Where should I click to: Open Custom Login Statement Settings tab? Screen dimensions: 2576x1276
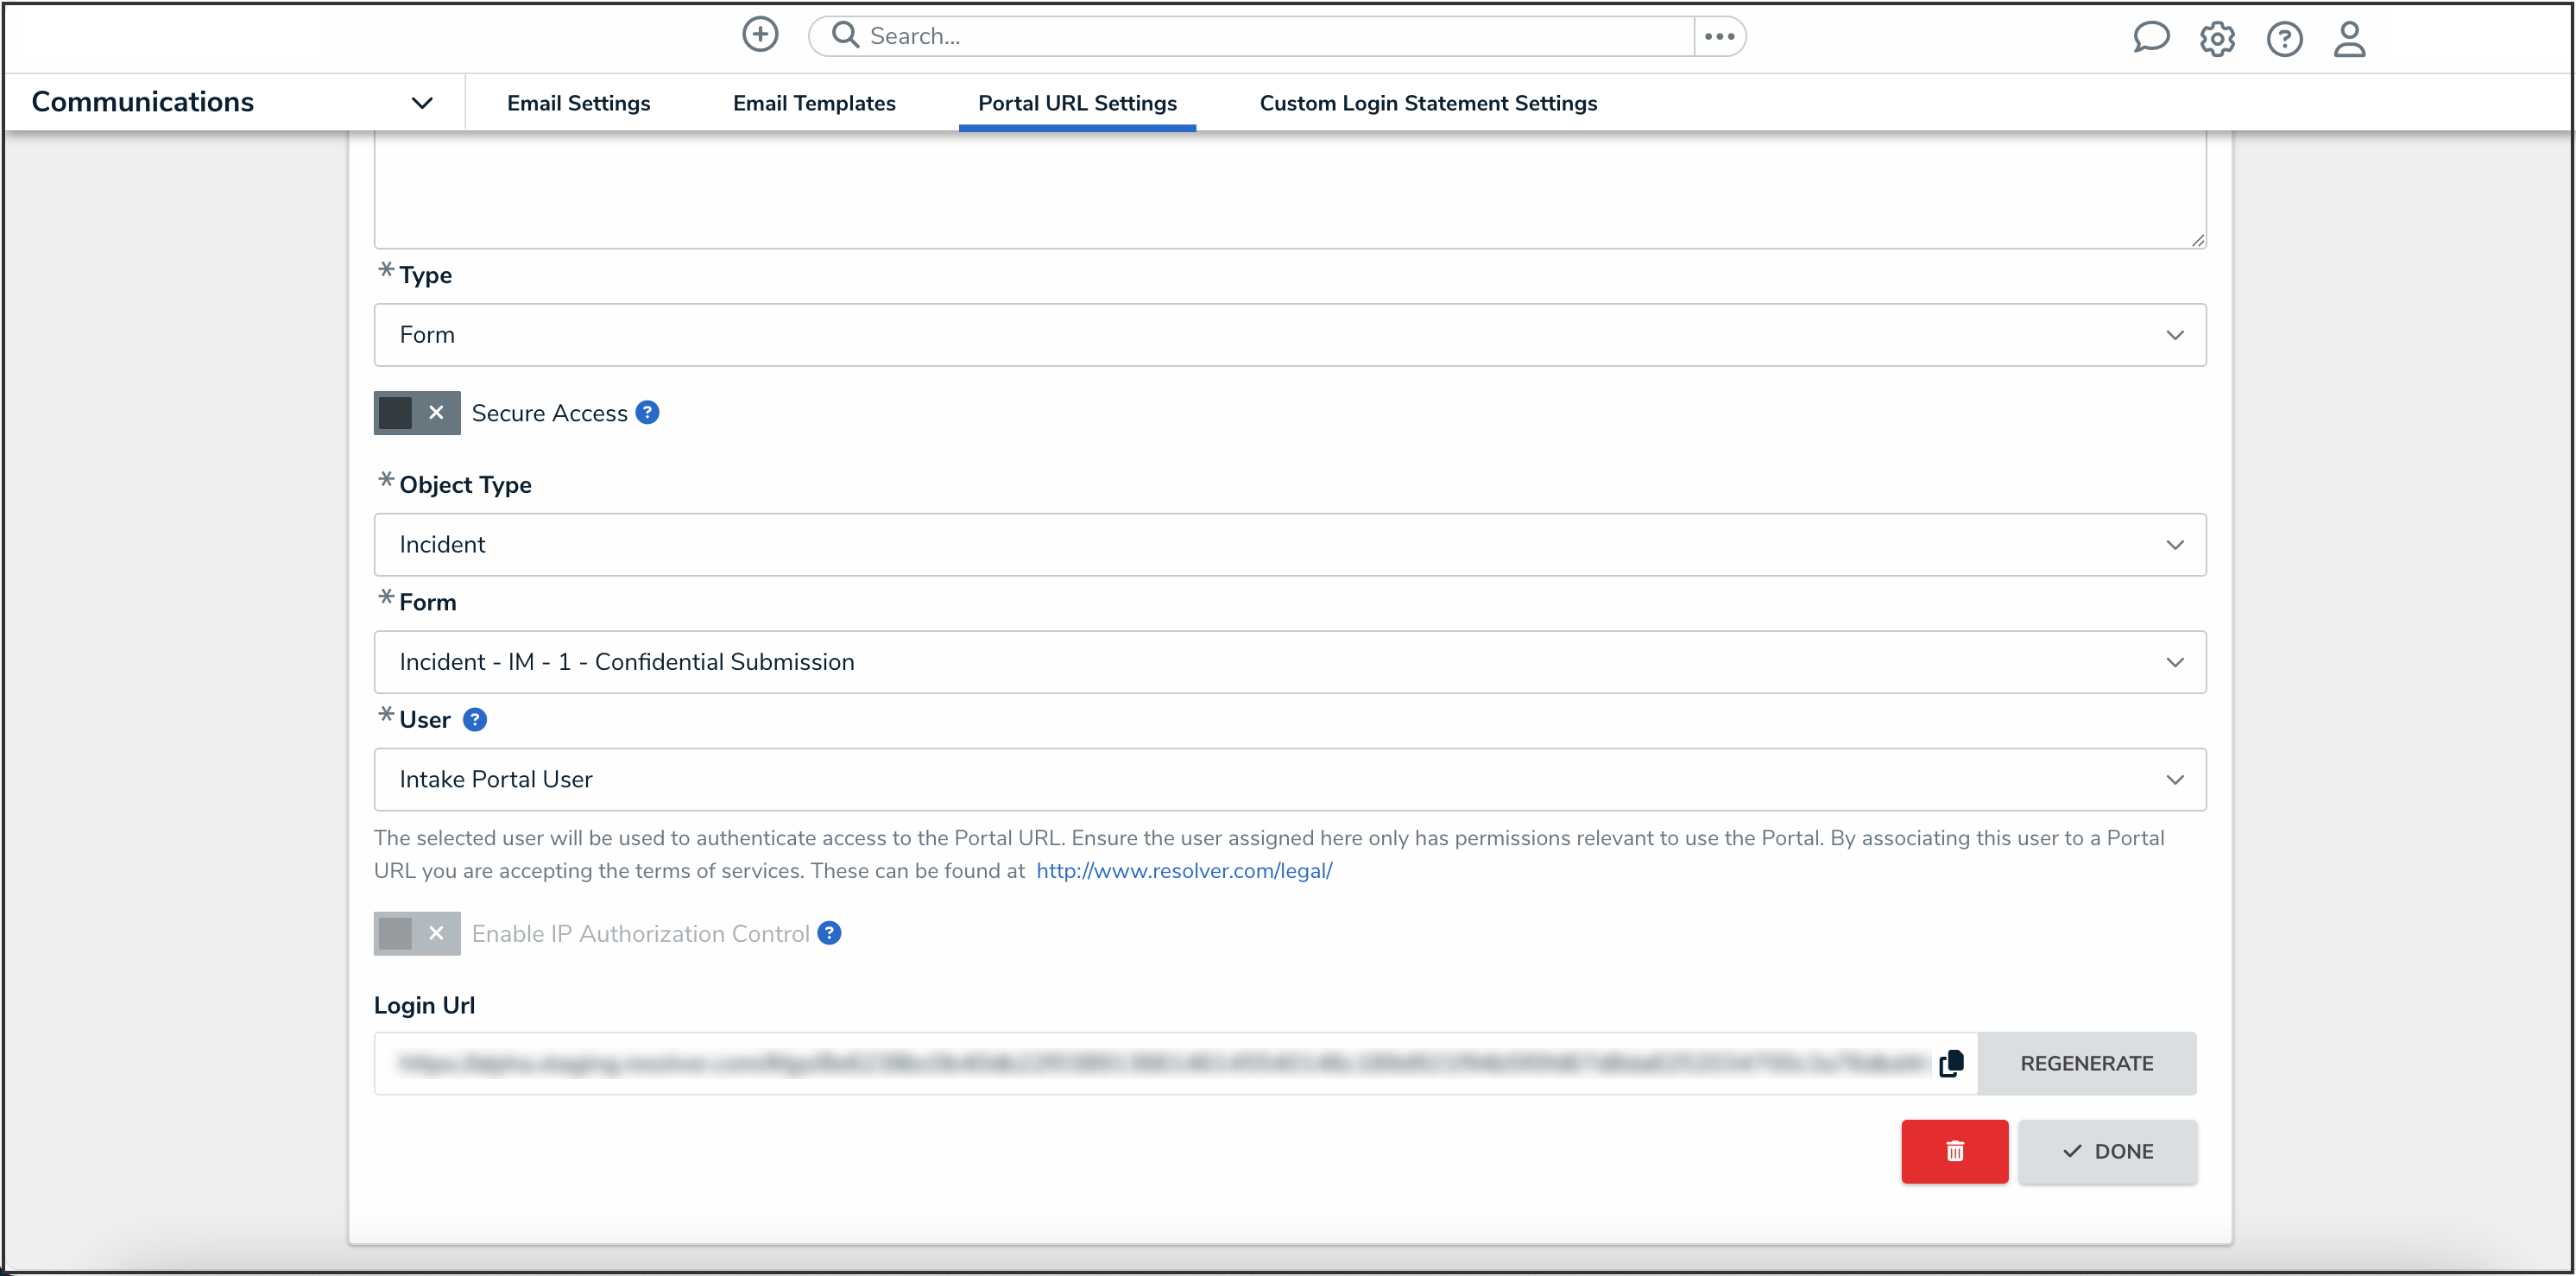coord(1427,103)
